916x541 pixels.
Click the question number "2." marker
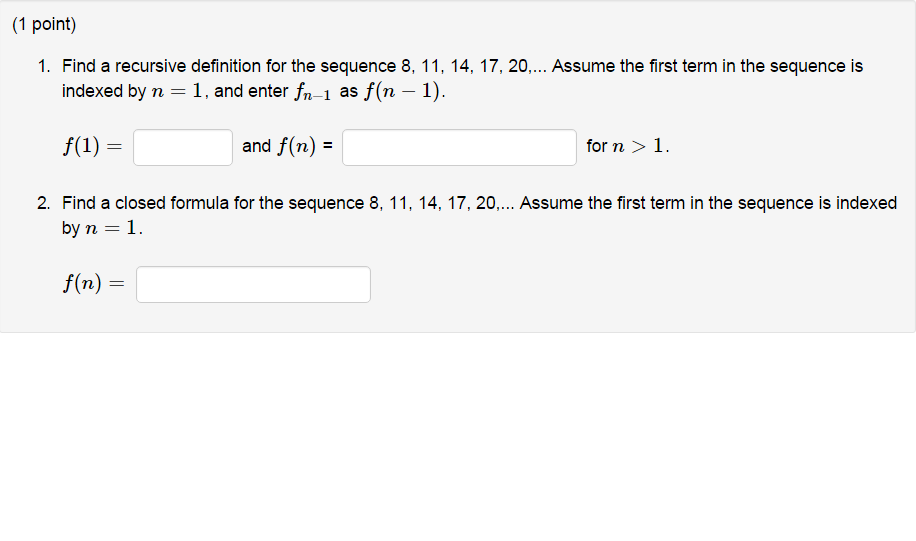(44, 203)
